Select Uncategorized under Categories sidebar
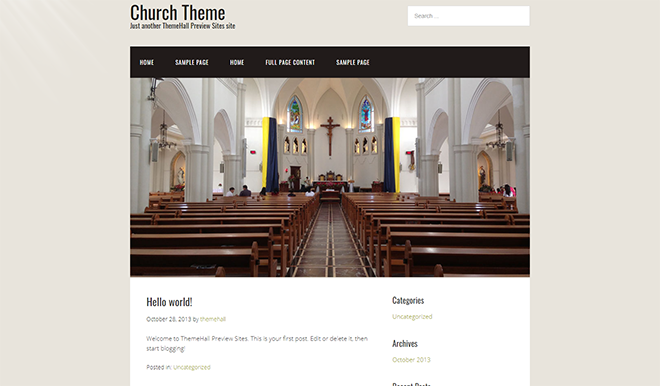Screen dimensions: 660x386 point(412,317)
